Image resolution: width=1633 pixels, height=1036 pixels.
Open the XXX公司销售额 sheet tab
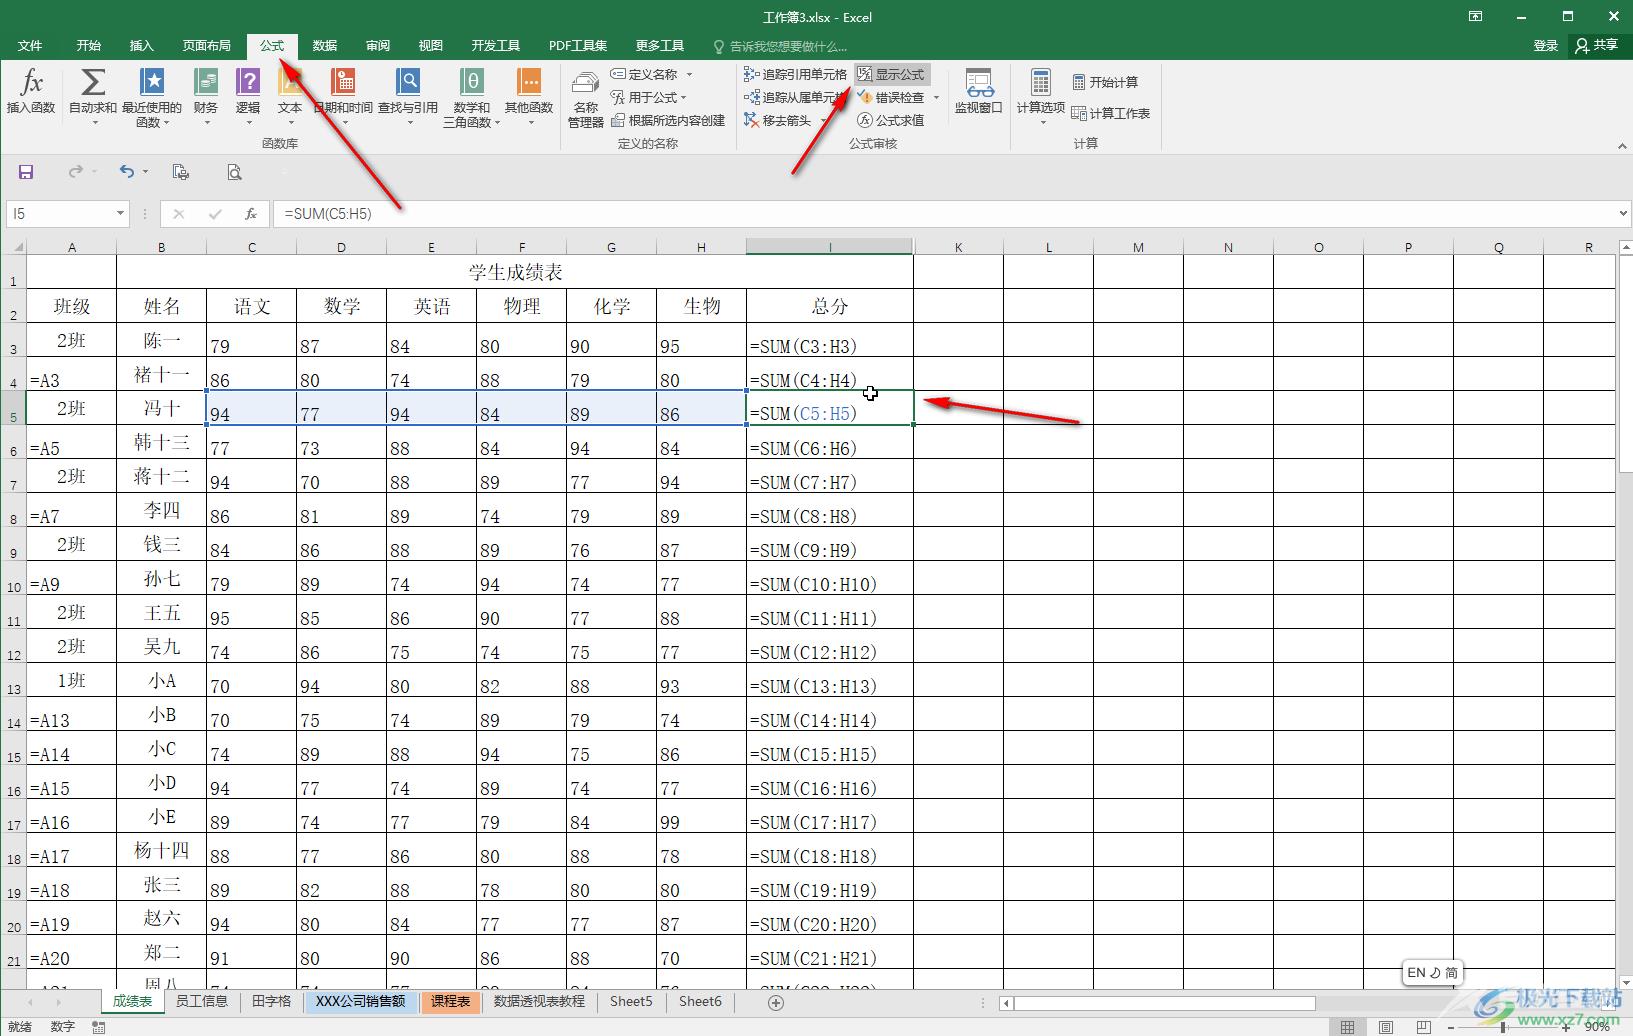[x=360, y=1001]
